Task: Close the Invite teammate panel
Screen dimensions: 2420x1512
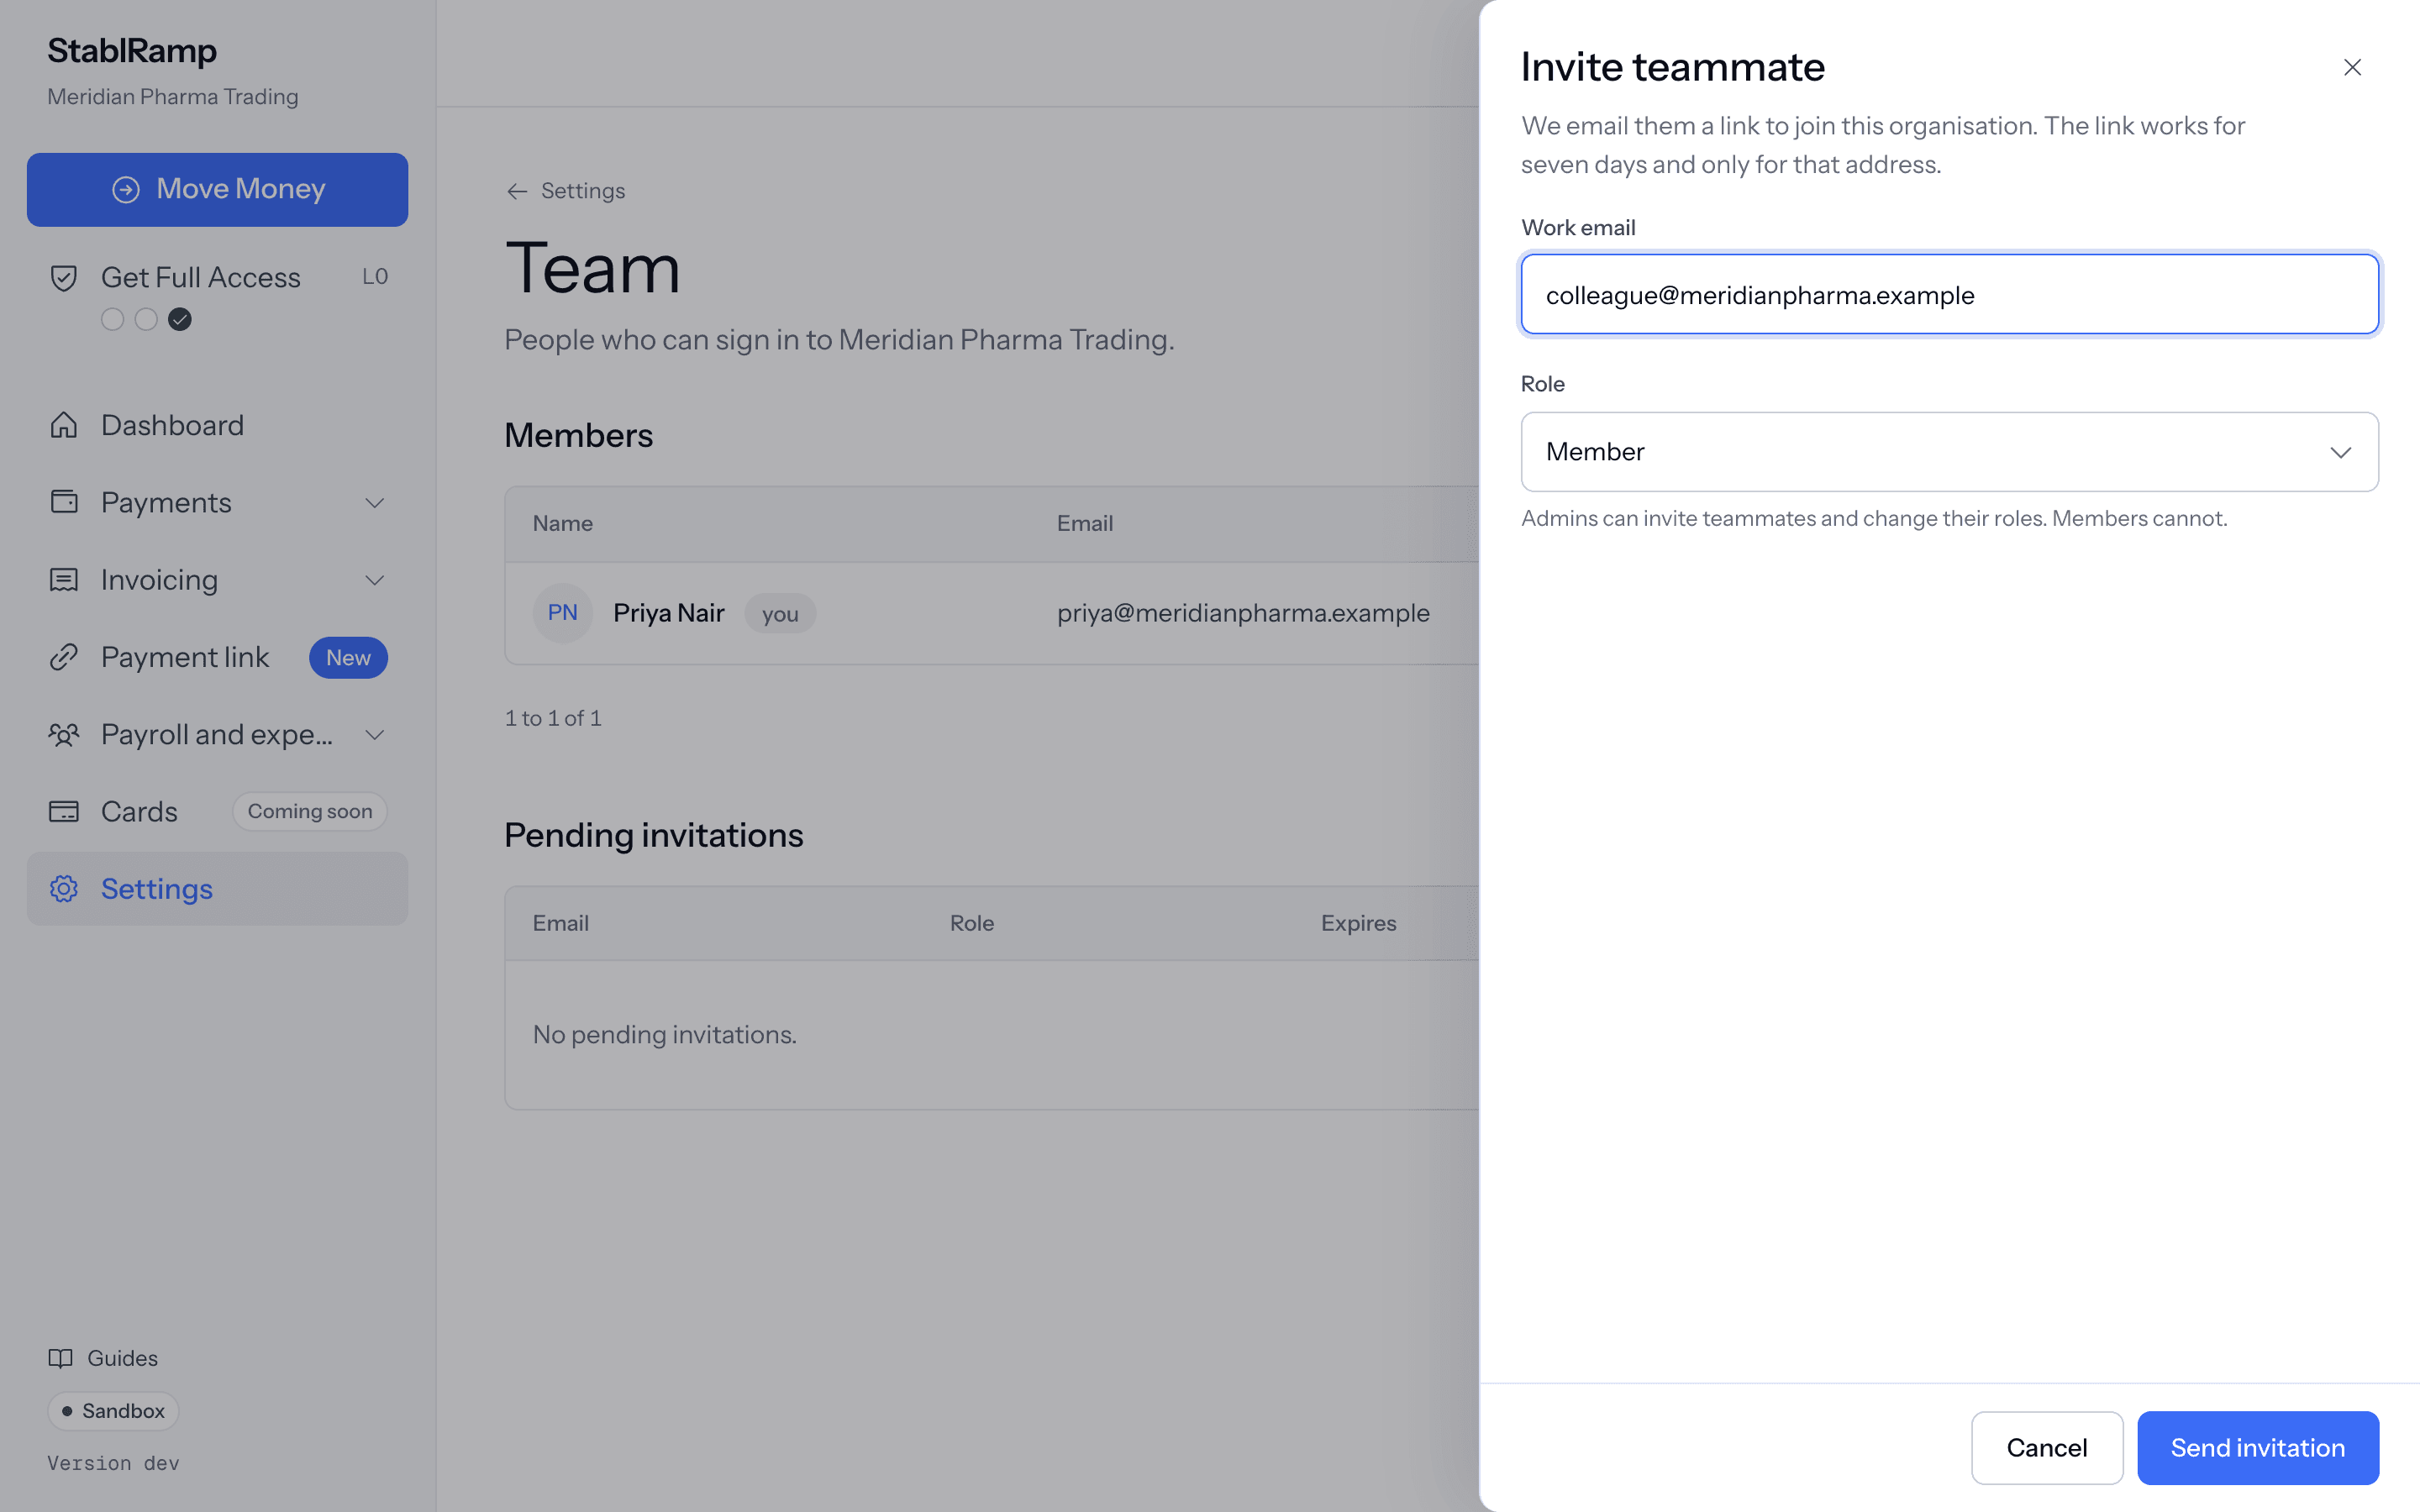Action: (2352, 67)
